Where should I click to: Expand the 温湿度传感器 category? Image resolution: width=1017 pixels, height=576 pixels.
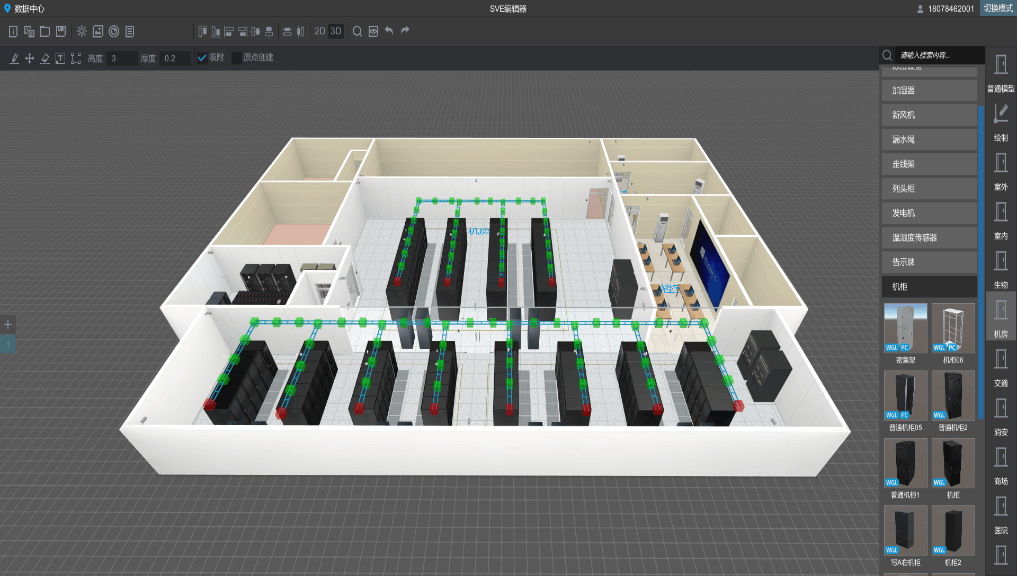coord(929,238)
